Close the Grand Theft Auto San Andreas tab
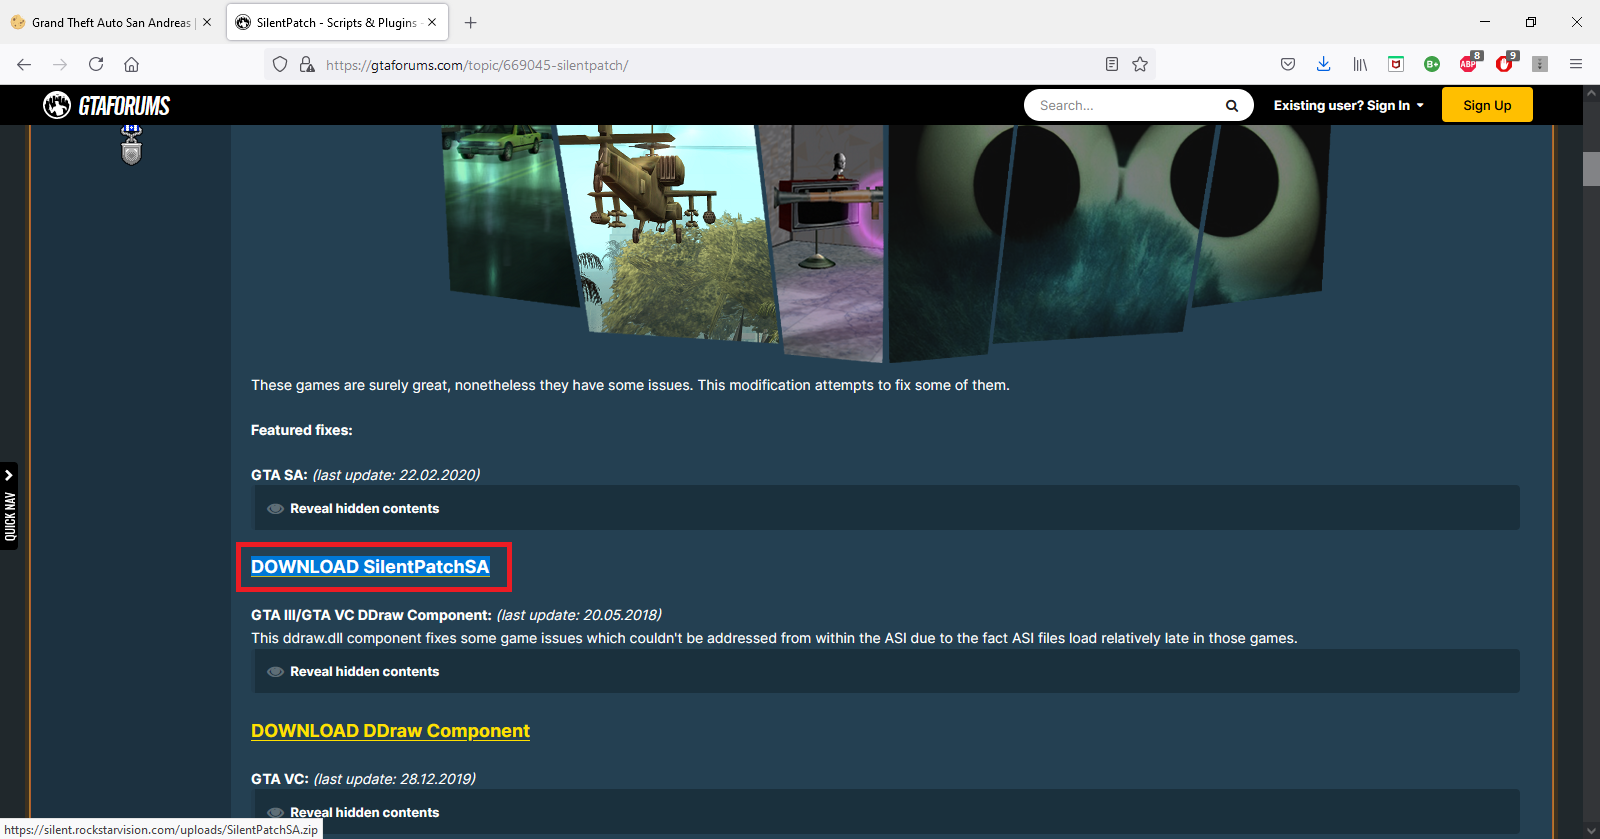Image resolution: width=1600 pixels, height=839 pixels. [207, 22]
